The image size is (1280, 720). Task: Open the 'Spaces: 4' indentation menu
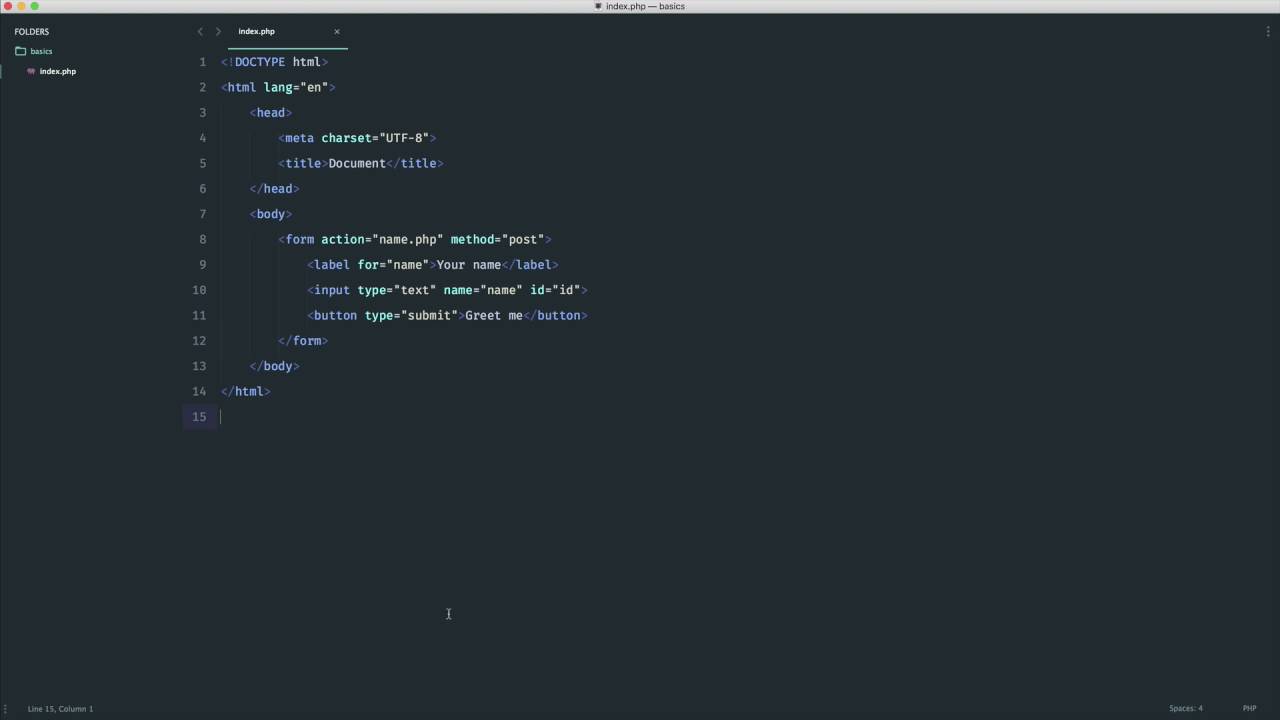tap(1186, 709)
